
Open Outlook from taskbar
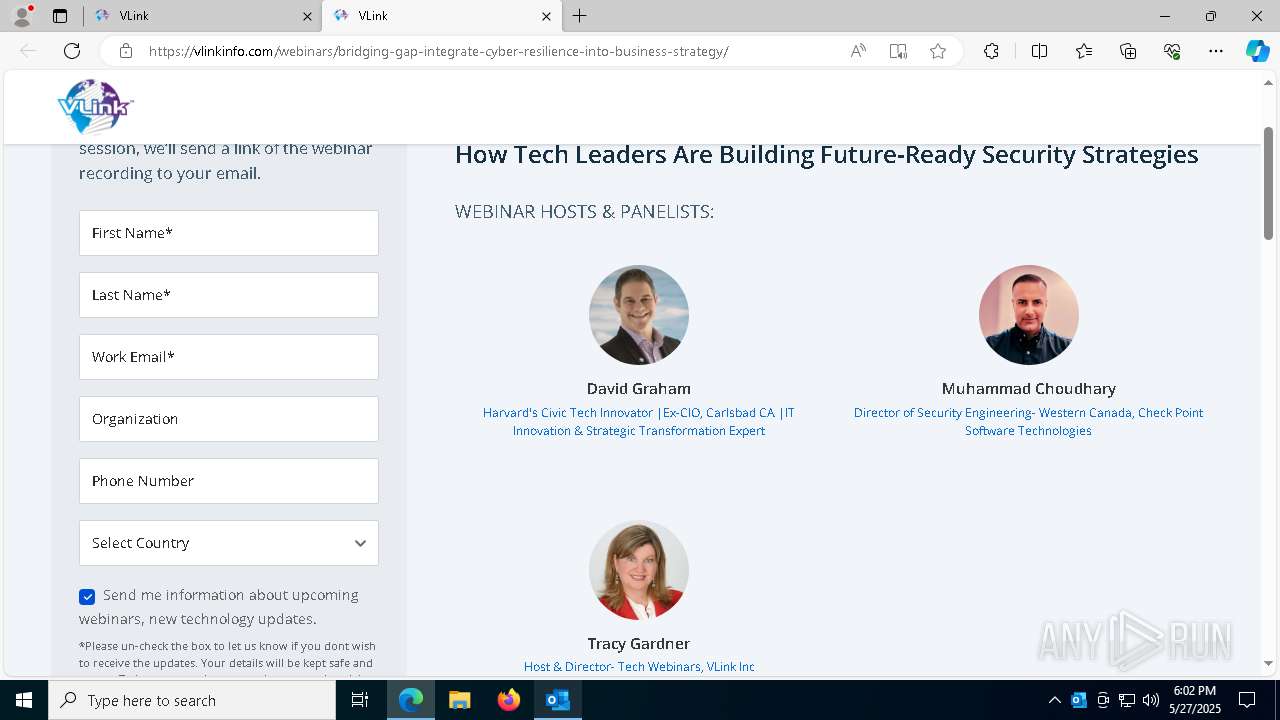(x=557, y=700)
